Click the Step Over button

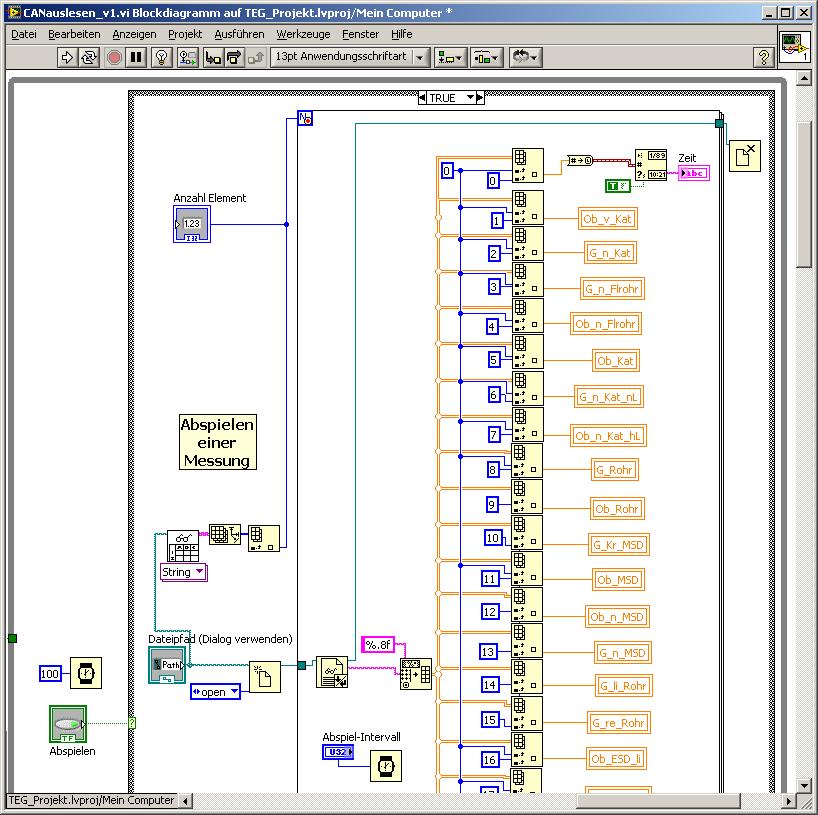pyautogui.click(x=234, y=57)
